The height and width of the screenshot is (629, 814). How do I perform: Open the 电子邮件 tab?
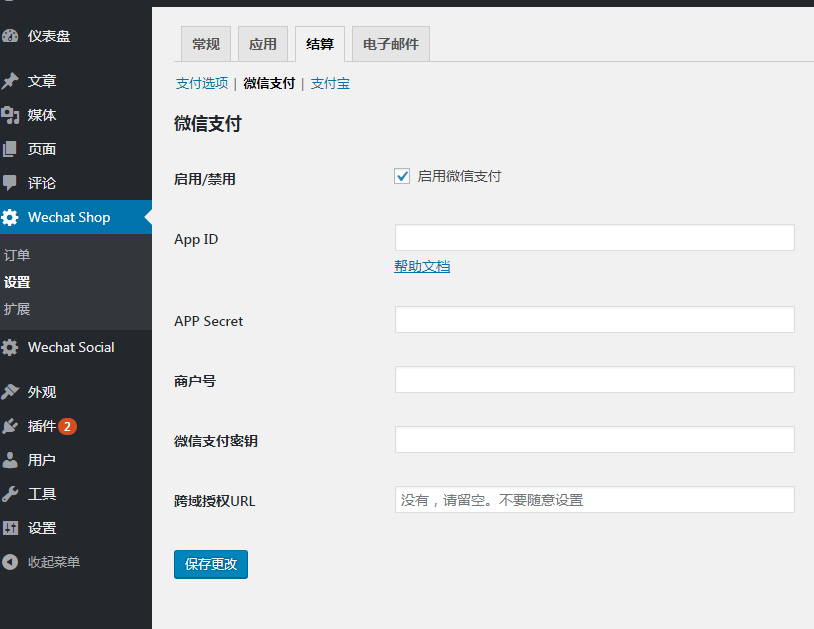391,44
